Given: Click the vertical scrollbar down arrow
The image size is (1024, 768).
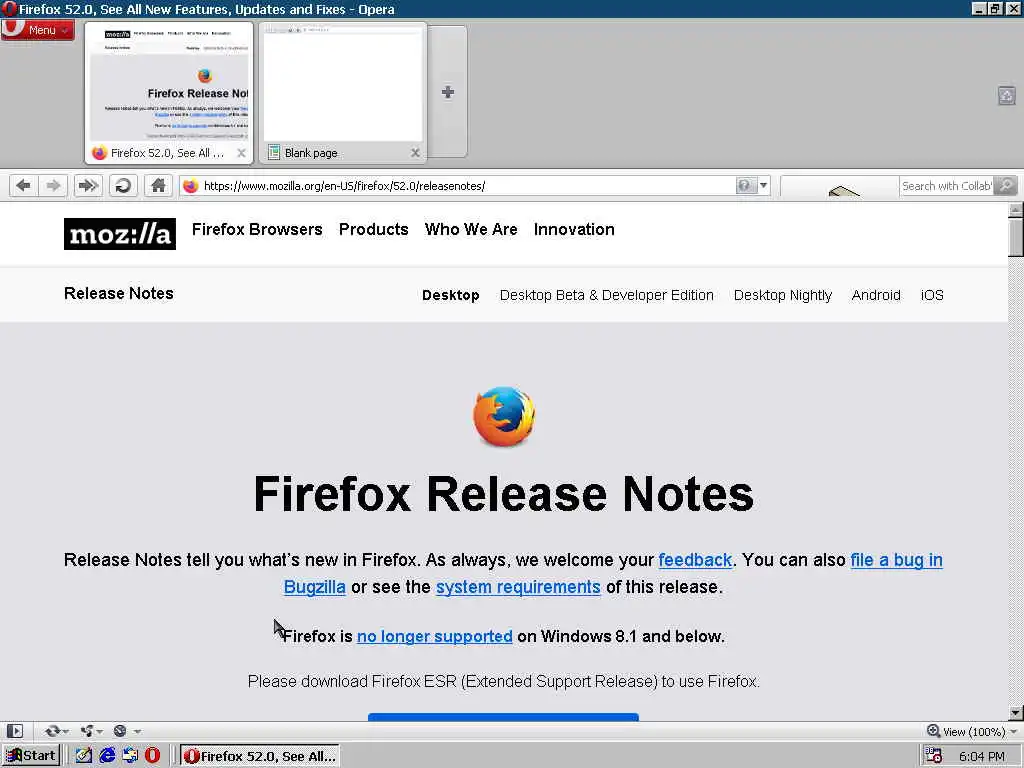Looking at the screenshot, I should coord(1016,713).
